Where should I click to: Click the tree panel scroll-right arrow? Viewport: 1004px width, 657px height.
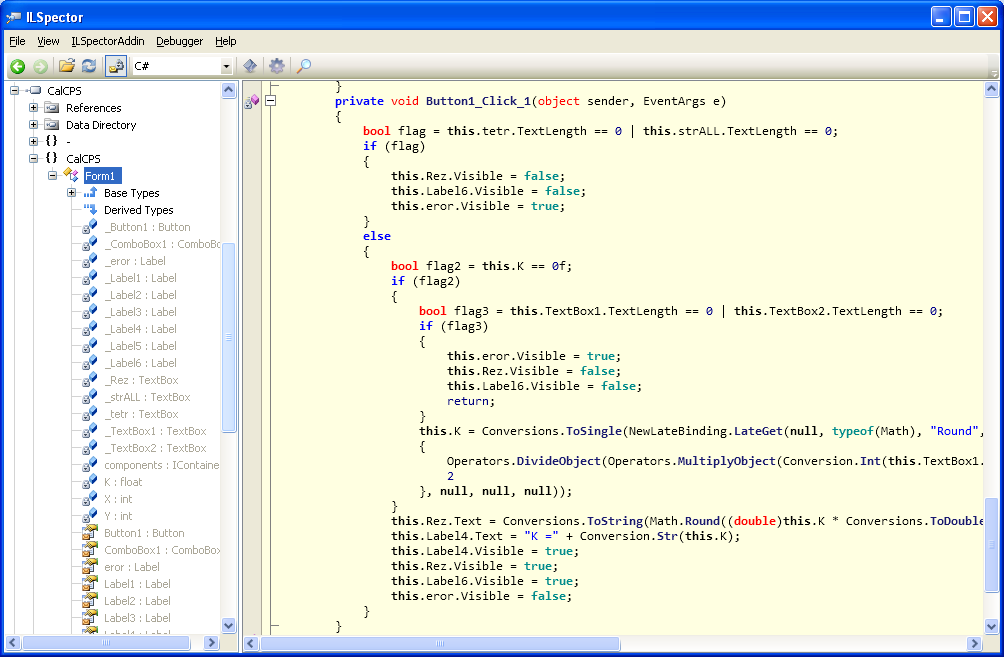tap(211, 642)
